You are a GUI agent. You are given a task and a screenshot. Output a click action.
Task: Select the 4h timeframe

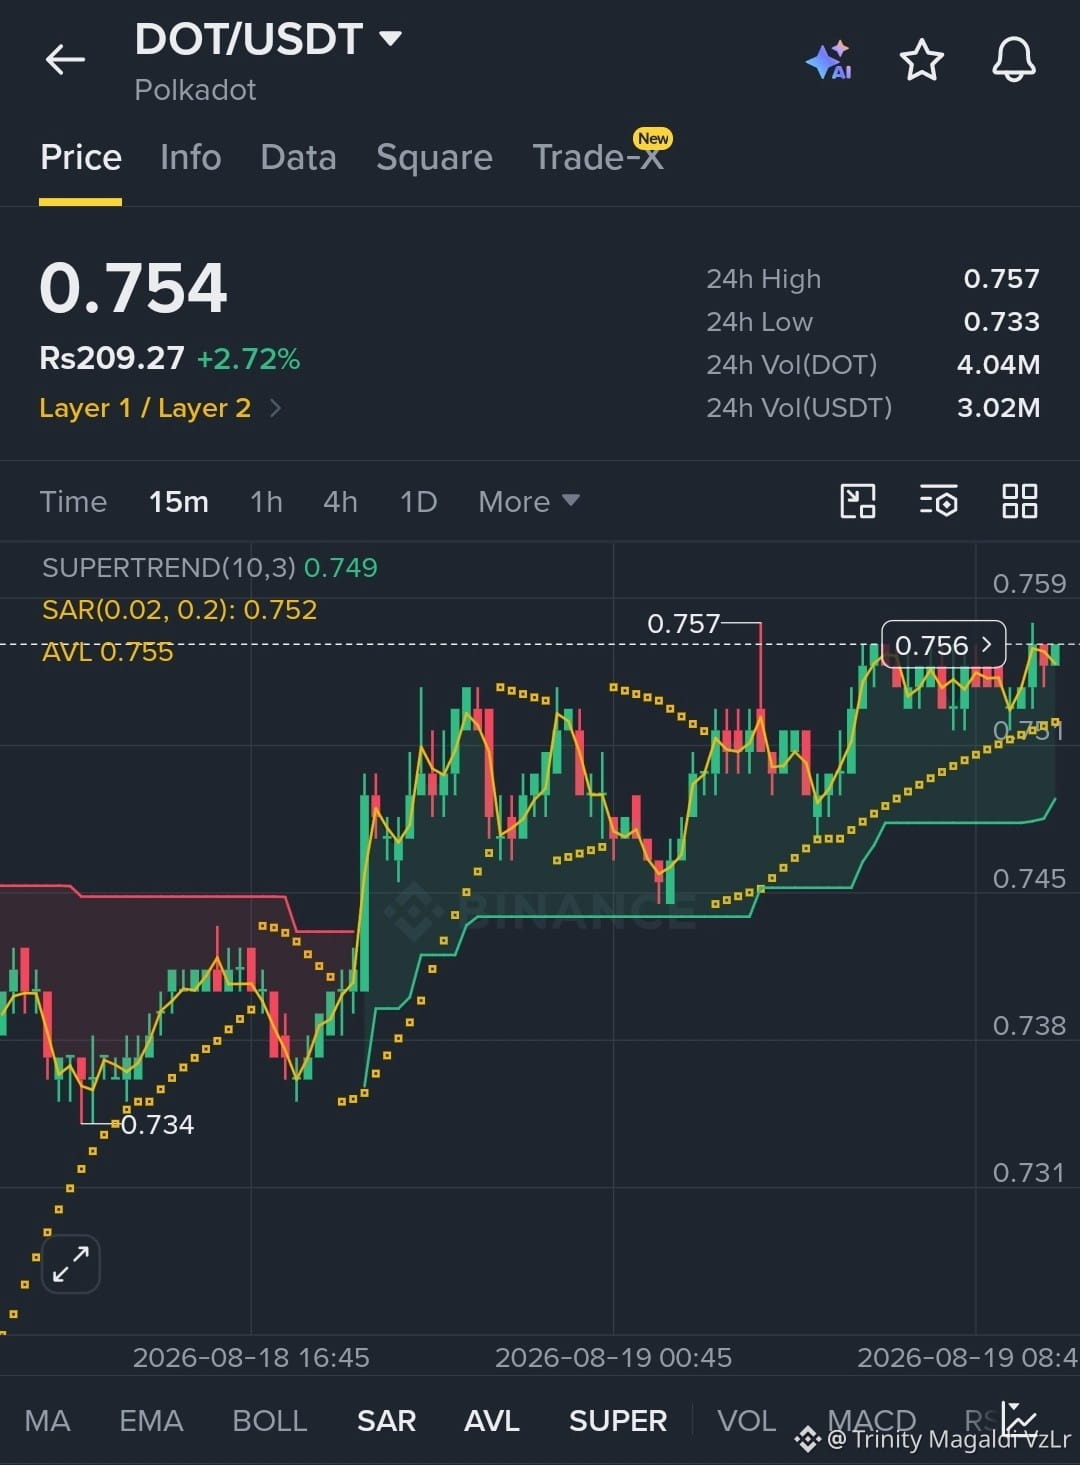(340, 501)
